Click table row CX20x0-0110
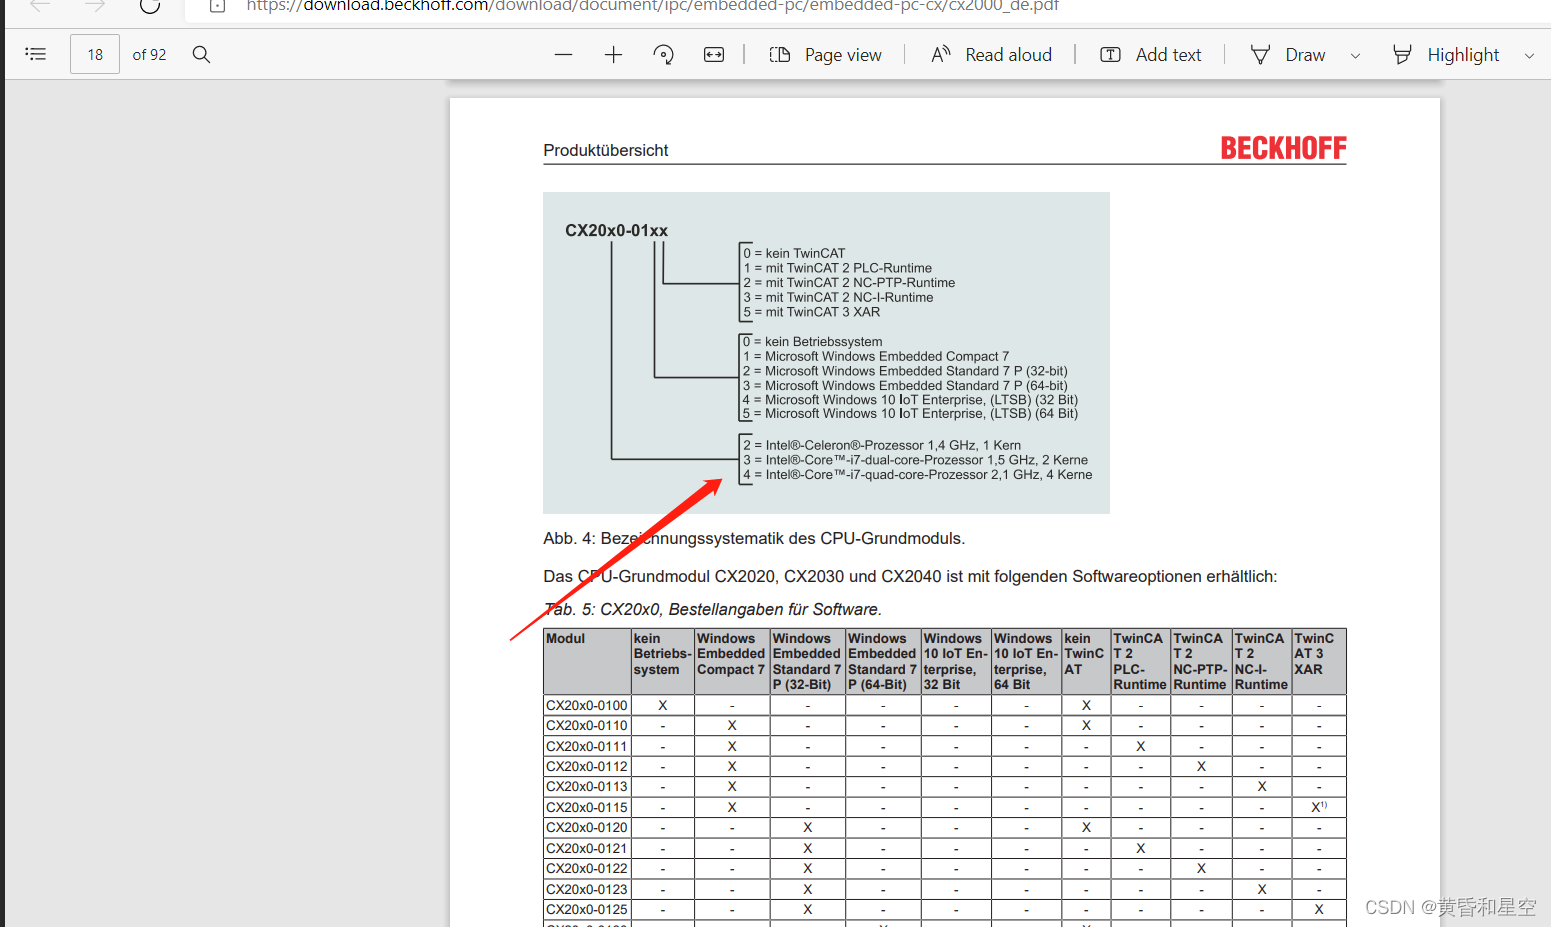The width and height of the screenshot is (1551, 927). click(945, 725)
